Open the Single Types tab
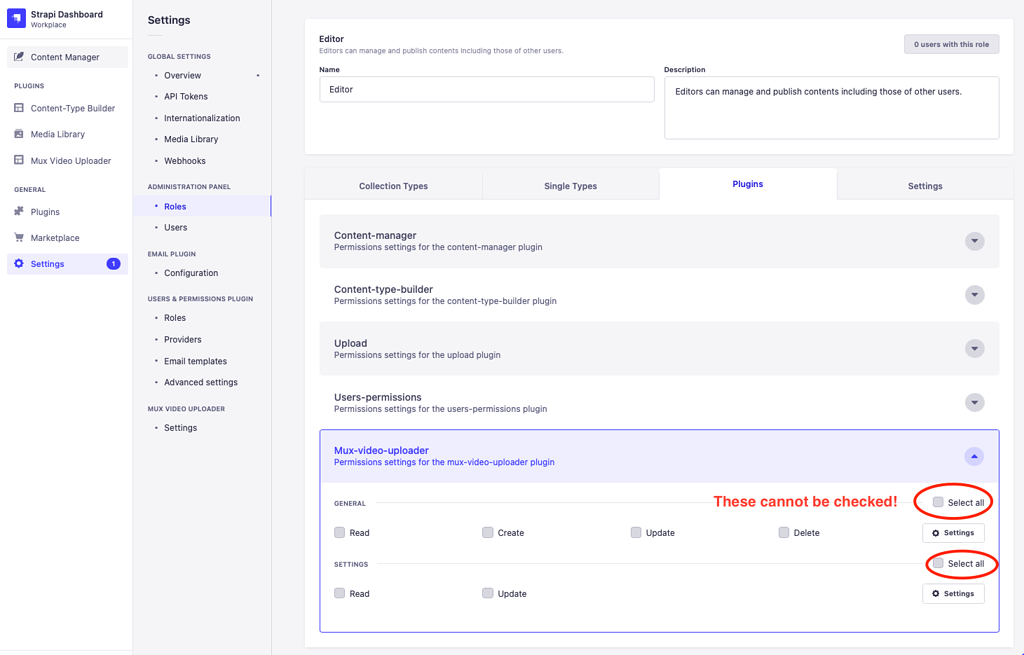The image size is (1024, 655). tap(570, 185)
